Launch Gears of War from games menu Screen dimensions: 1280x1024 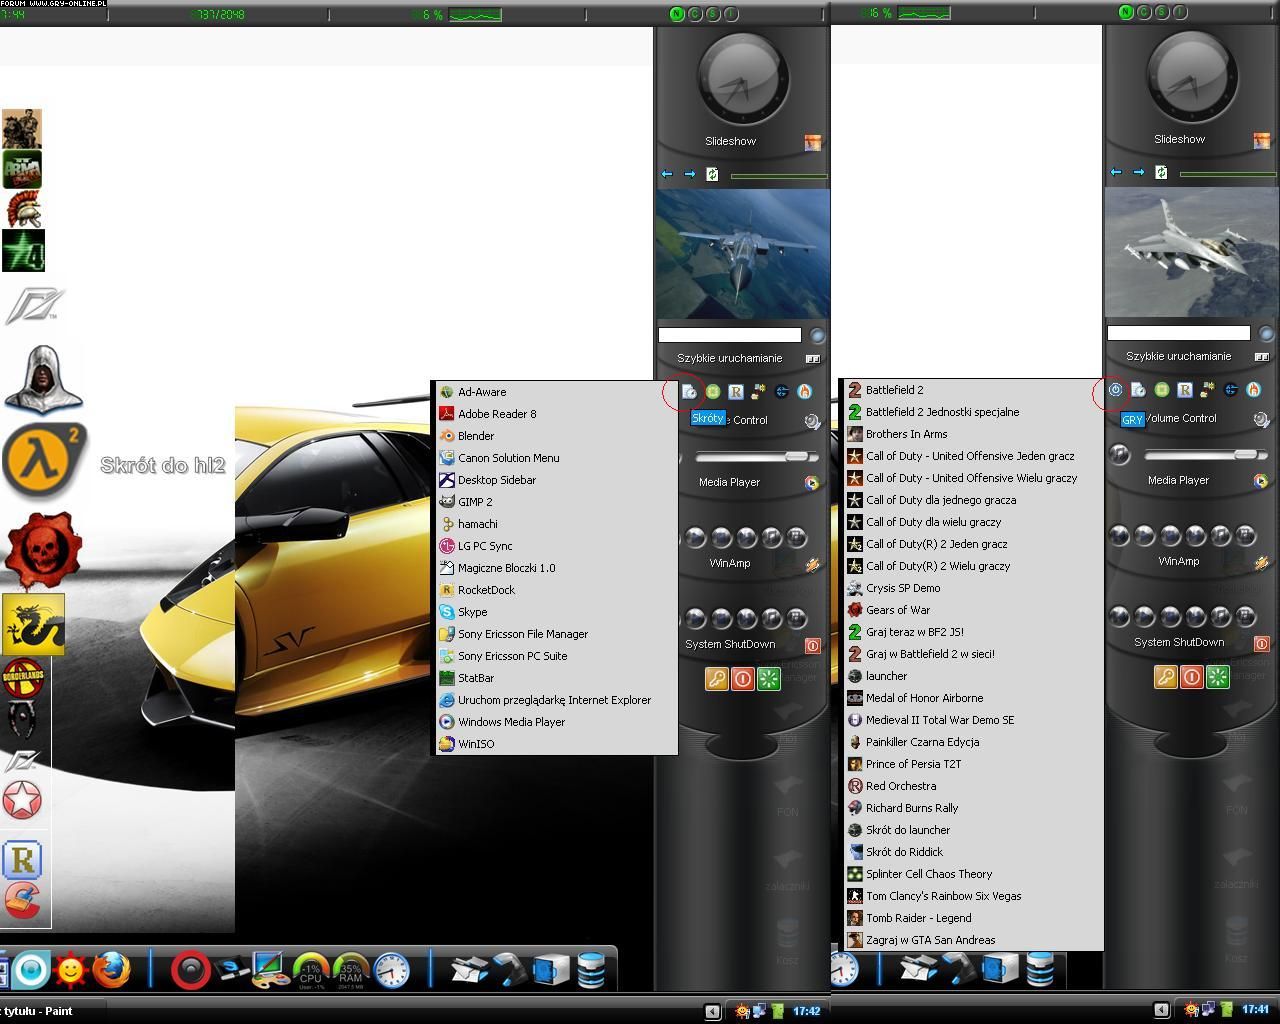tap(972, 610)
